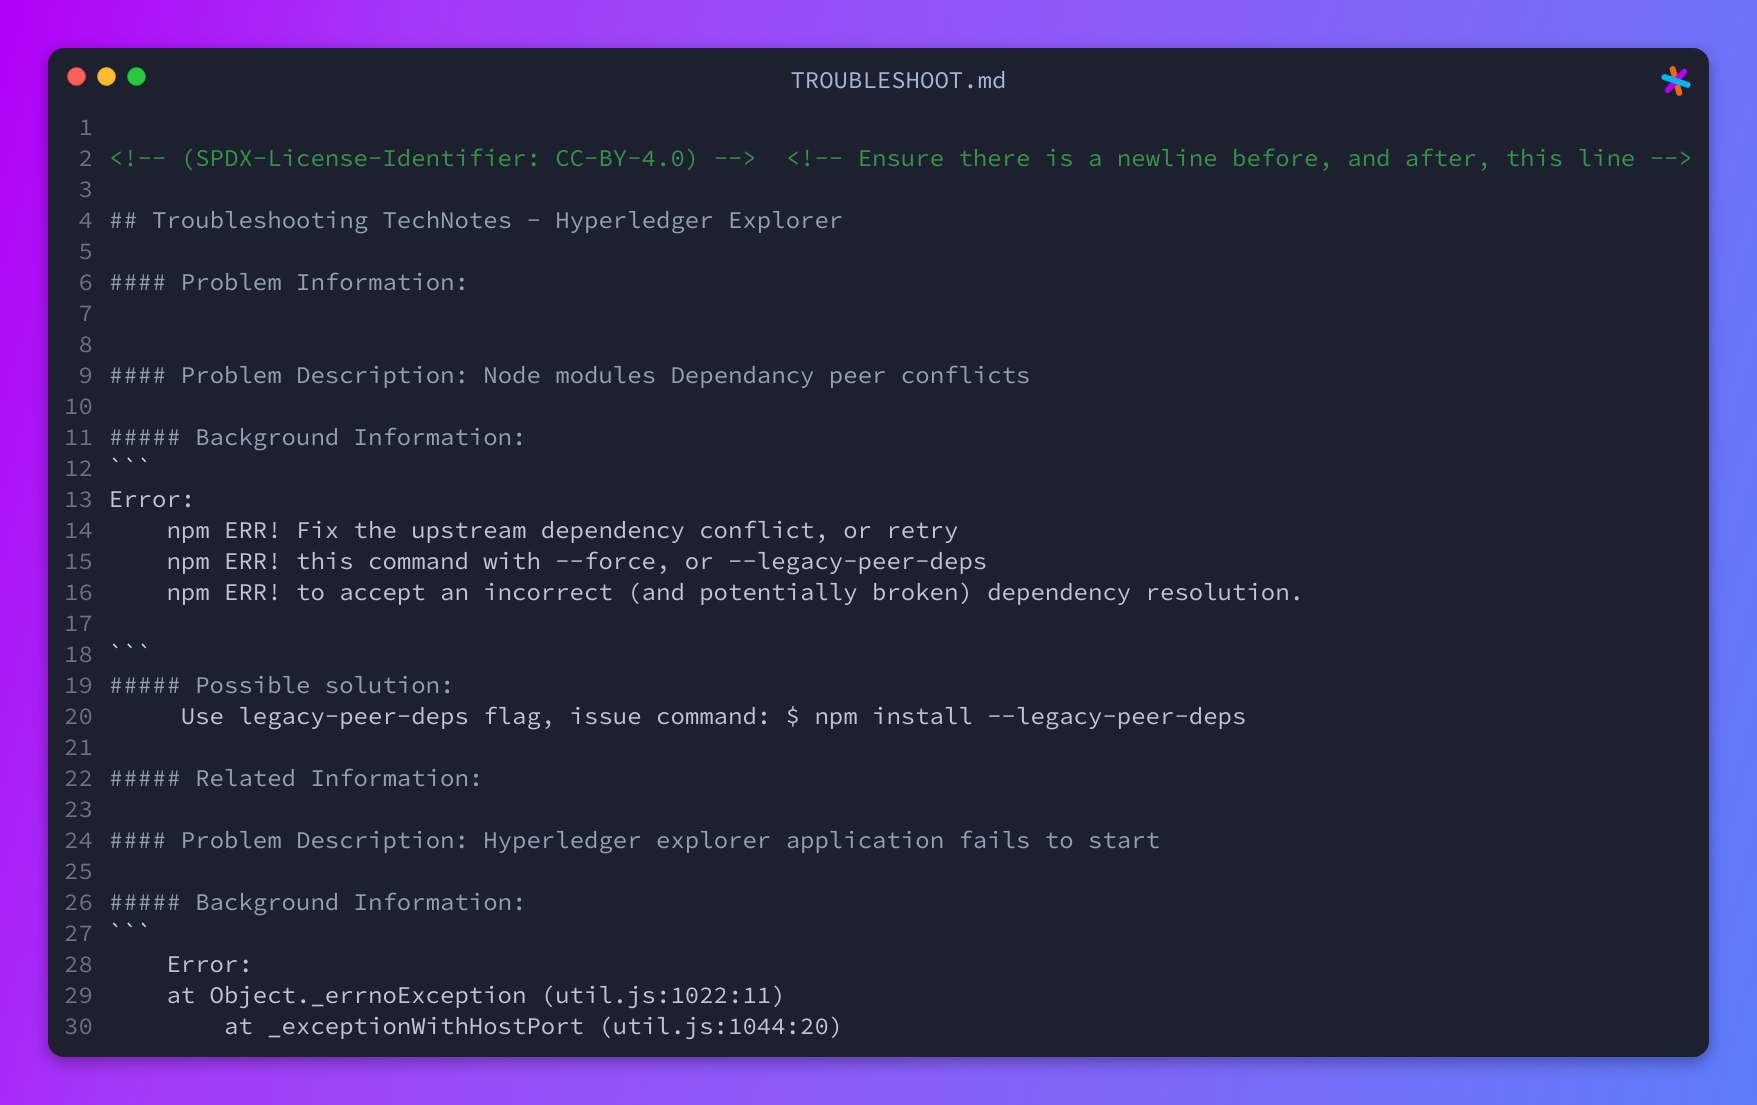Click the Node modules Dependancy peer conflicts line
This screenshot has width=1757, height=1105.
click(570, 376)
